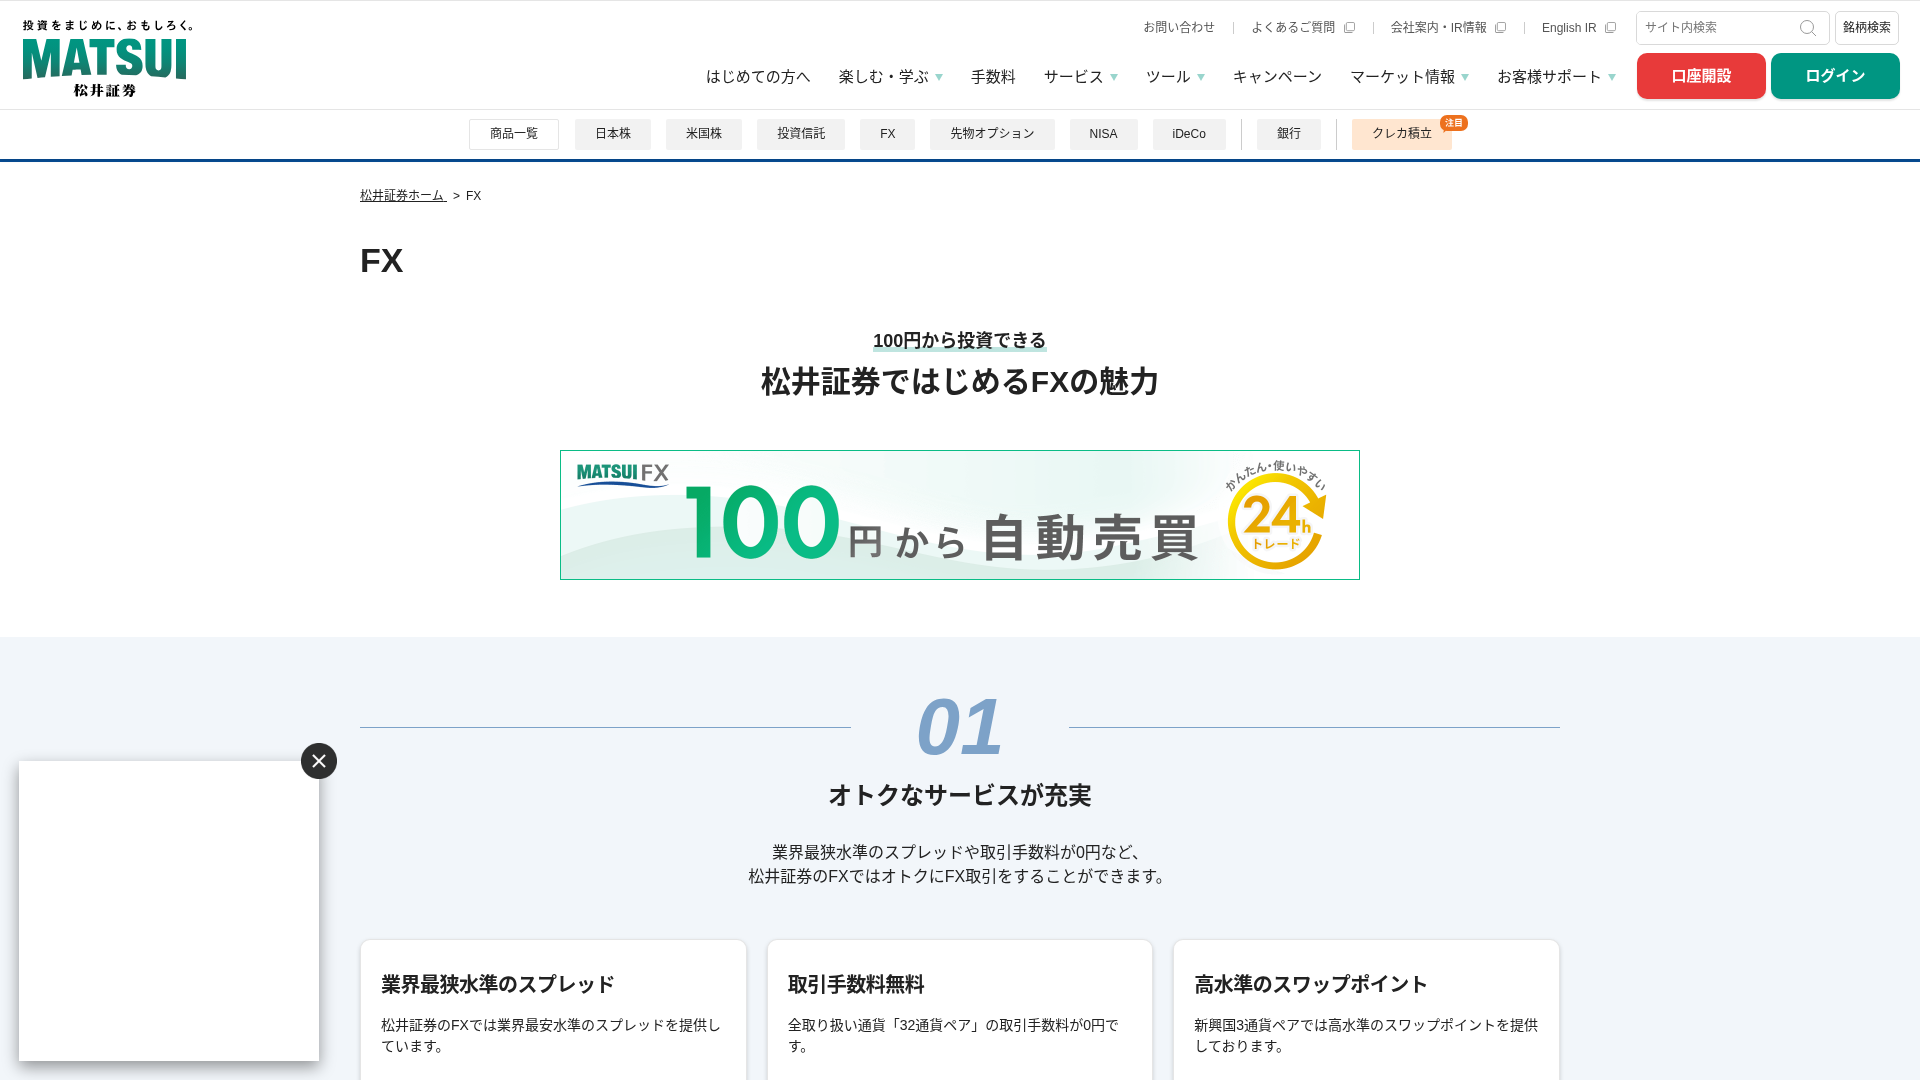Click the オトクなサービスが充実 heading
Image resolution: width=1920 pixels, height=1080 pixels.
pos(960,796)
